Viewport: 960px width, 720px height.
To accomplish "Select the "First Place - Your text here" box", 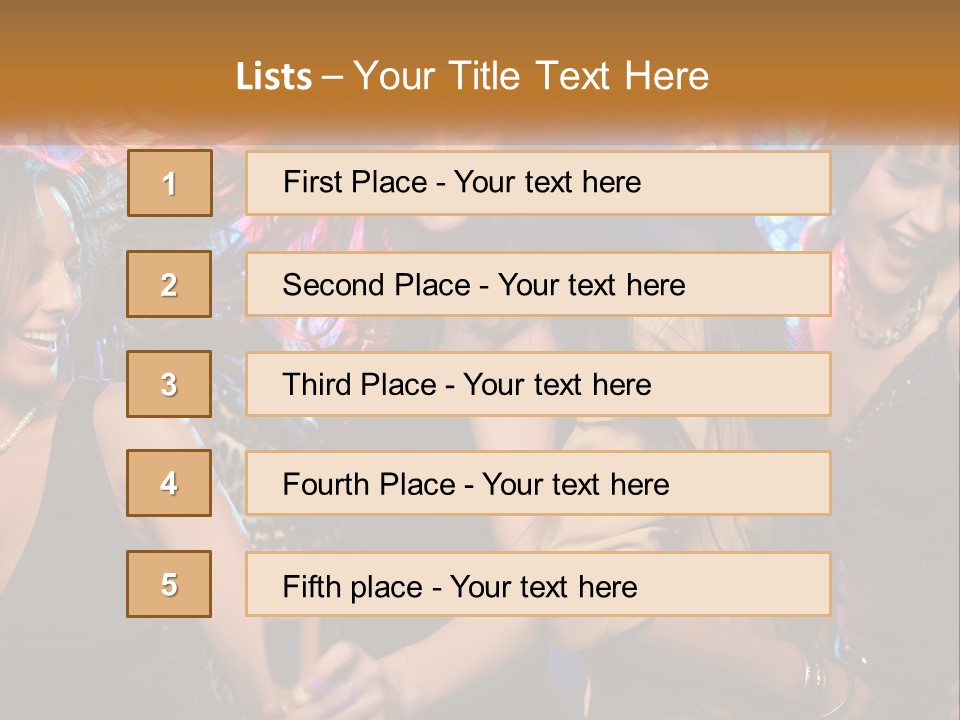I will [x=538, y=183].
